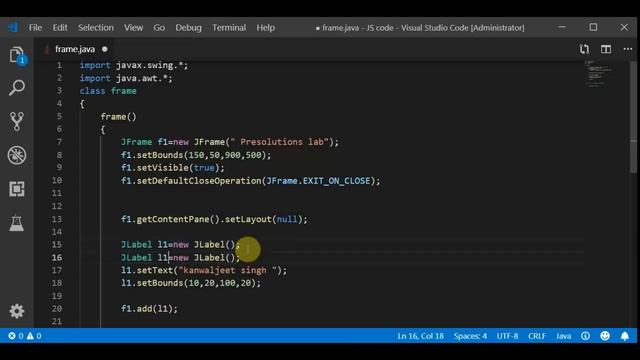
Task: Click the editor vertical scrollbar
Action: coord(633,118)
